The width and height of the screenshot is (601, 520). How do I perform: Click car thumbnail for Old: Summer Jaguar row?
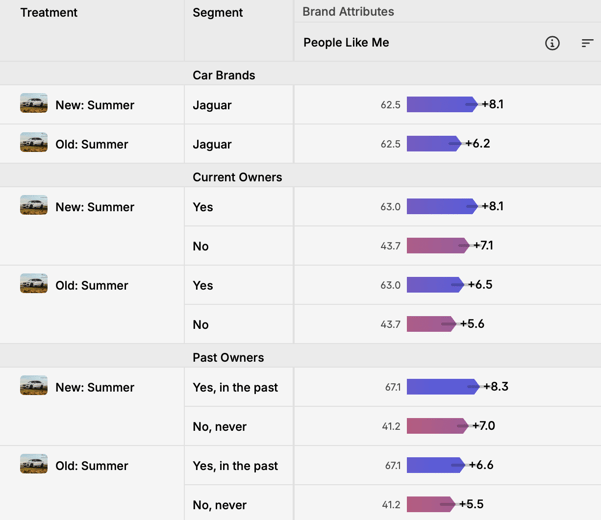tap(34, 142)
